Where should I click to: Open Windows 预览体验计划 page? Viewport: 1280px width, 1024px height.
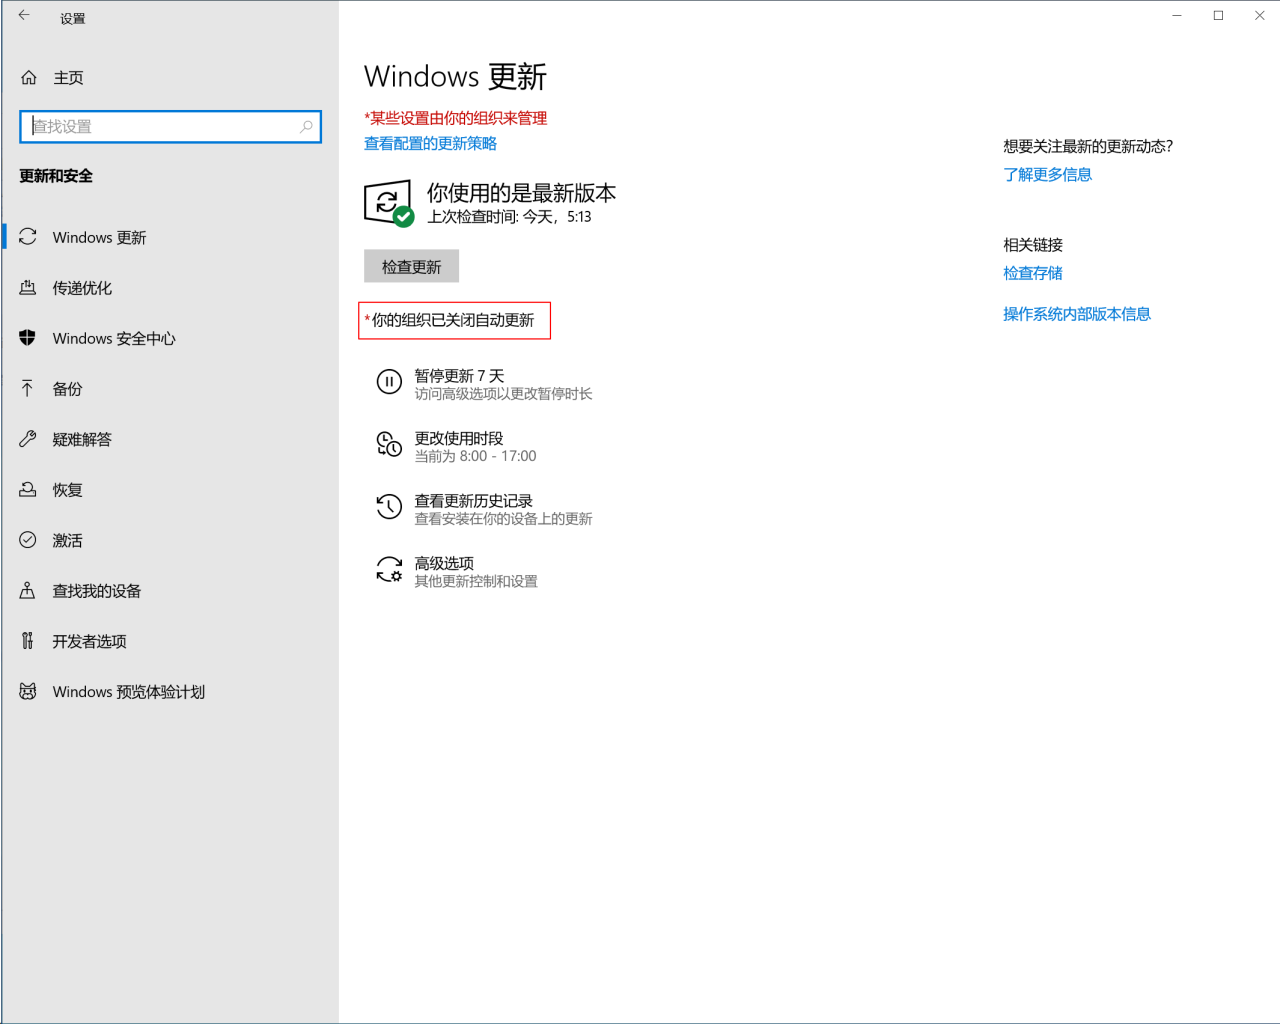click(170, 692)
